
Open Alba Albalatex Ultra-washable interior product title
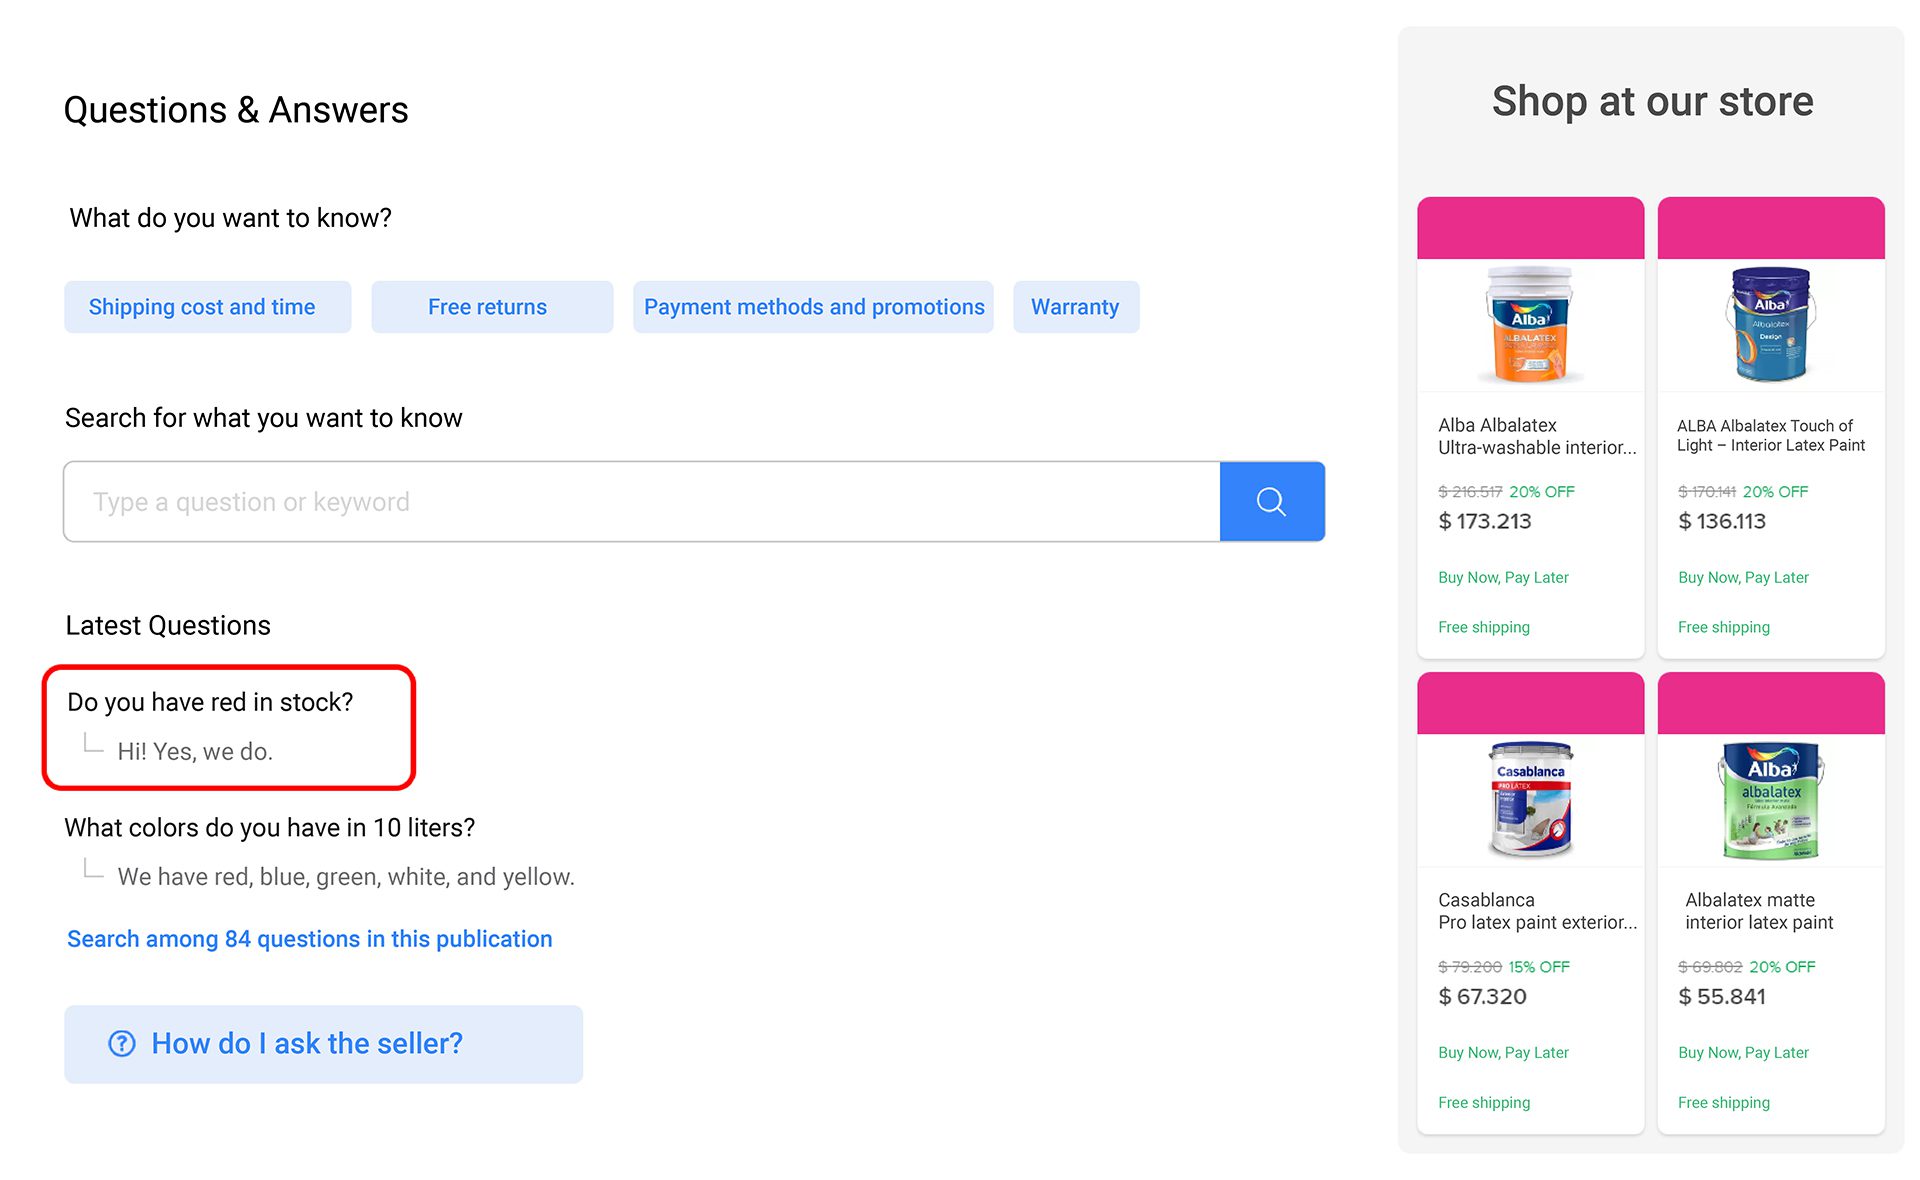click(x=1536, y=436)
